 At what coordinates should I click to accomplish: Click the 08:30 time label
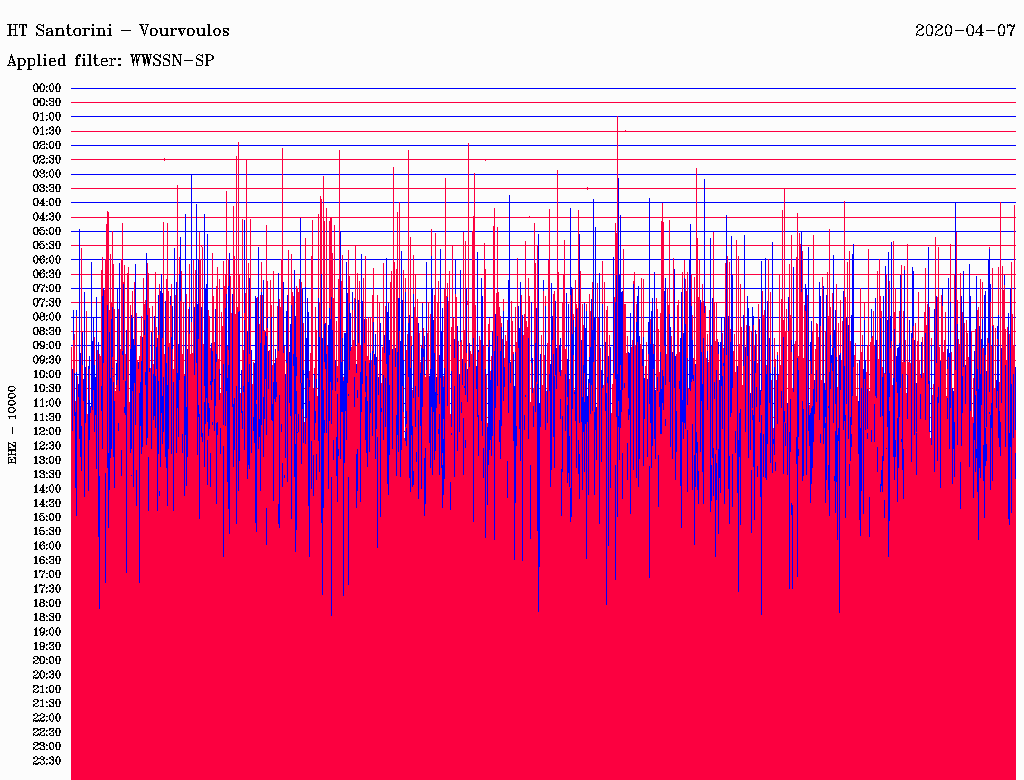point(47,331)
